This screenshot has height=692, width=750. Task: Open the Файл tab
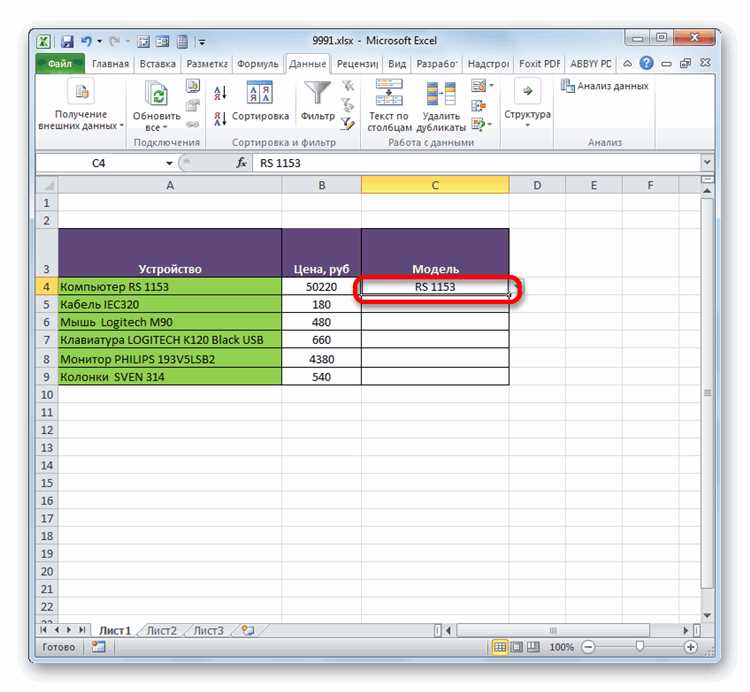[x=60, y=64]
